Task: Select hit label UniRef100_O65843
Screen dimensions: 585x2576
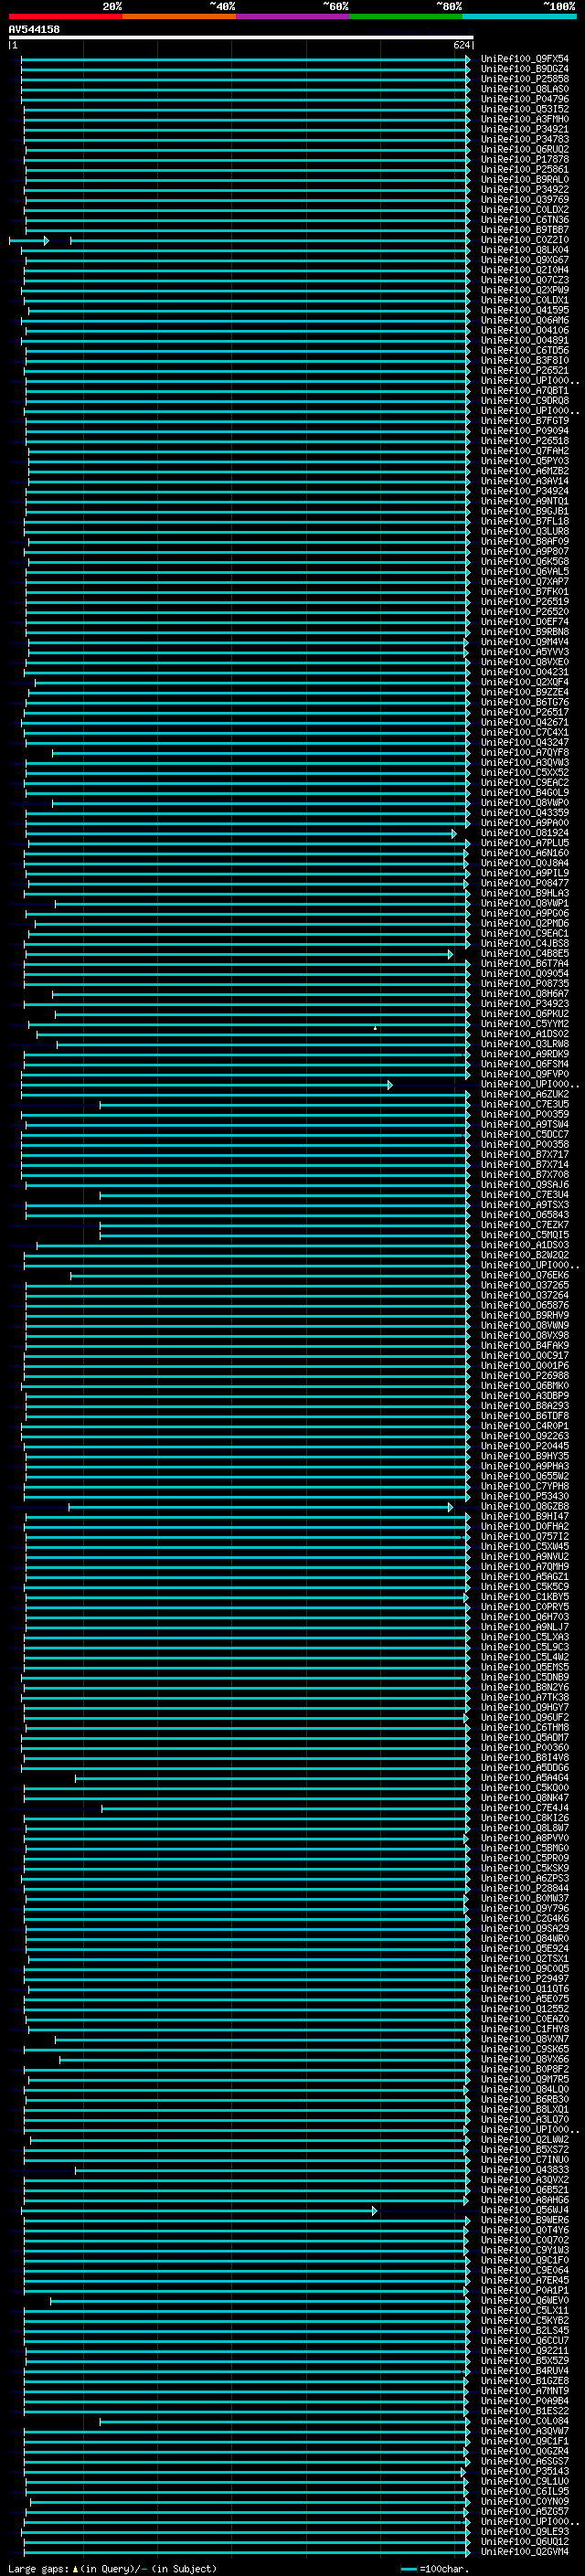Action: (x=524, y=1215)
